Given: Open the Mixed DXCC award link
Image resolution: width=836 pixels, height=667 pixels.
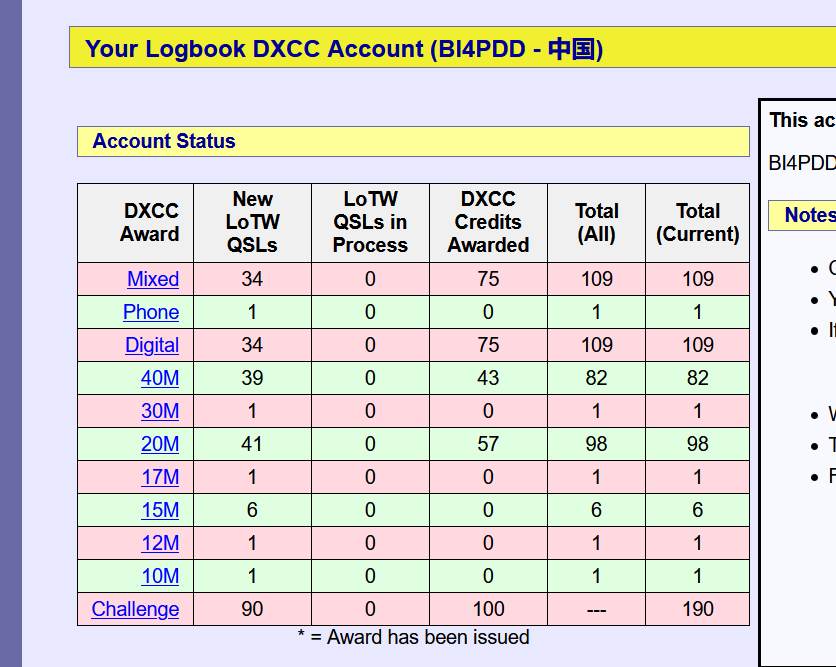Looking at the screenshot, I should [153, 279].
